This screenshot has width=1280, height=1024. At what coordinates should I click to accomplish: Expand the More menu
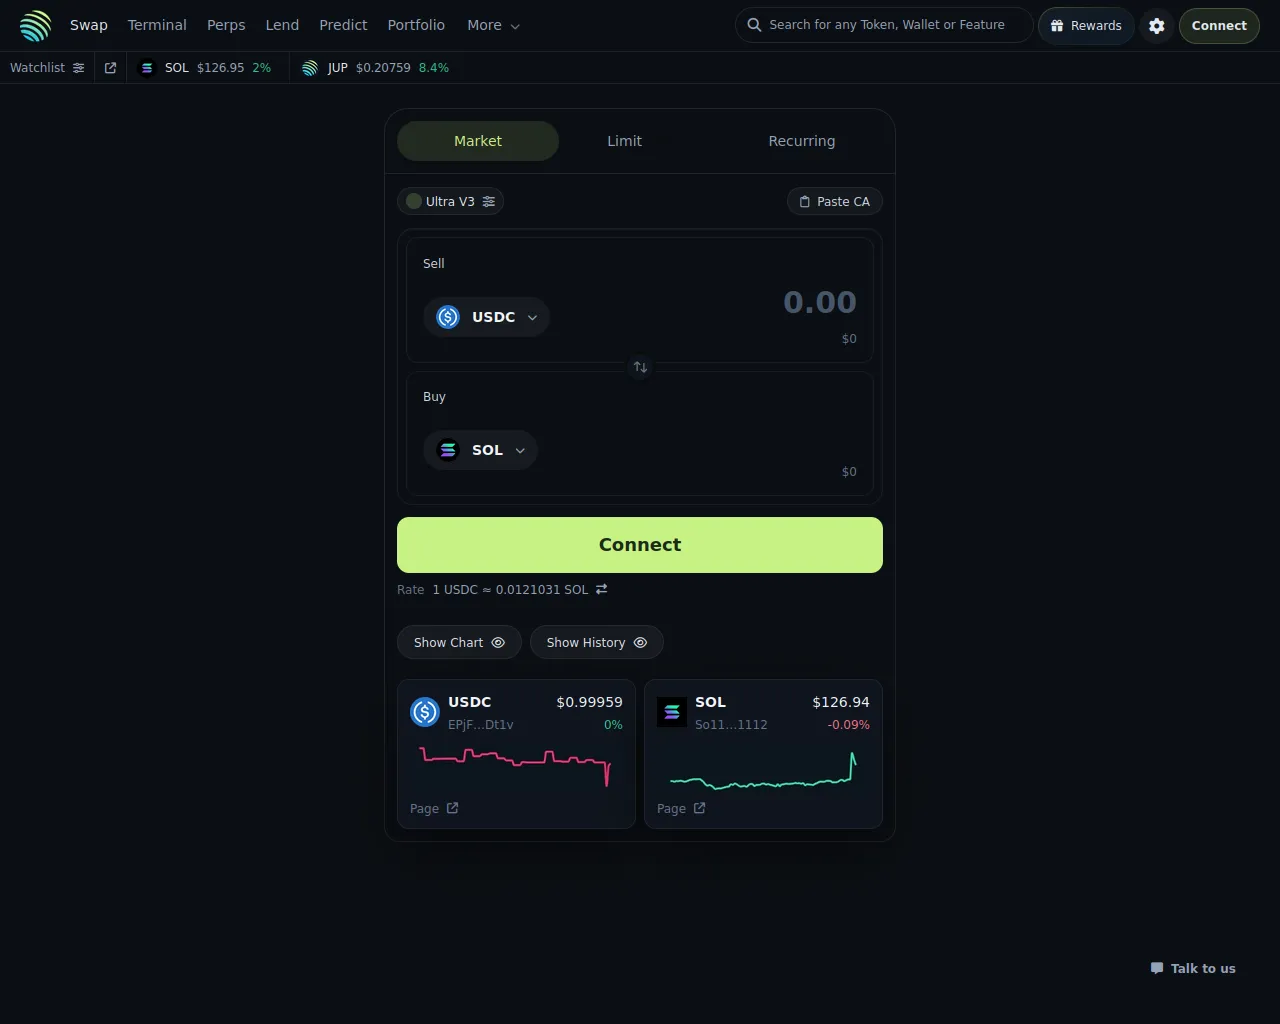tap(494, 26)
